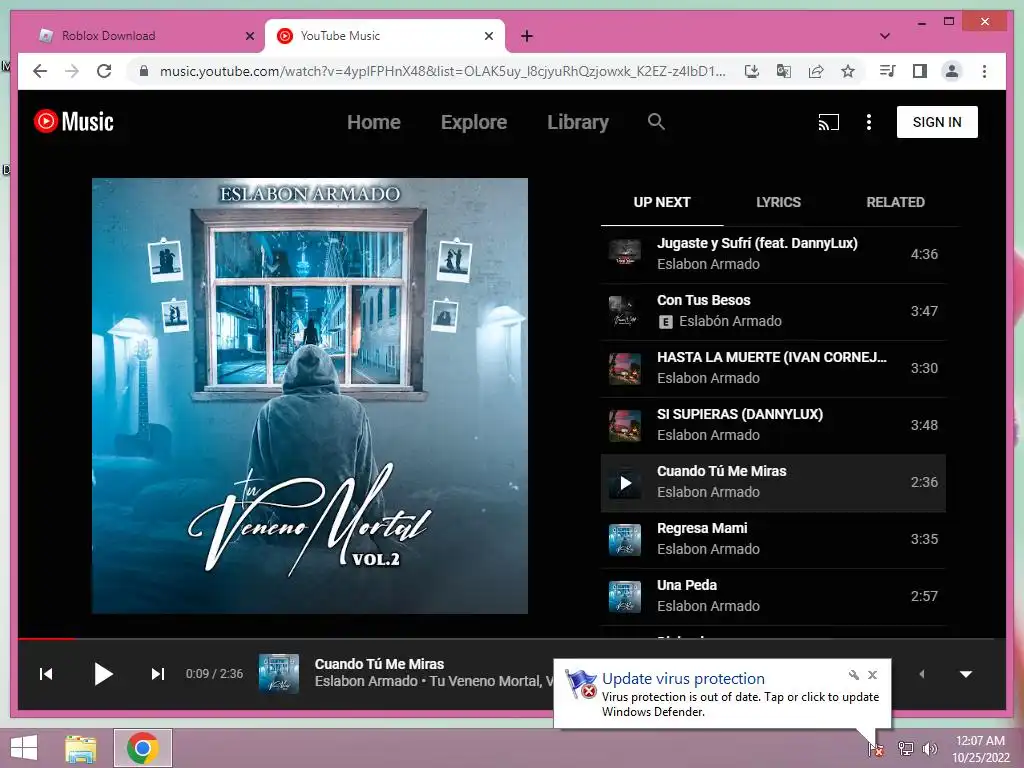Screen dimensions: 1024x768
Task: Click Update virus protection notification title
Action: [x=683, y=679]
